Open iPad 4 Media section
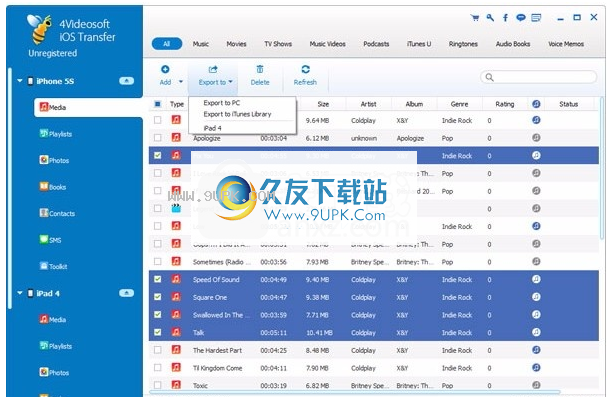 pyautogui.click(x=53, y=319)
